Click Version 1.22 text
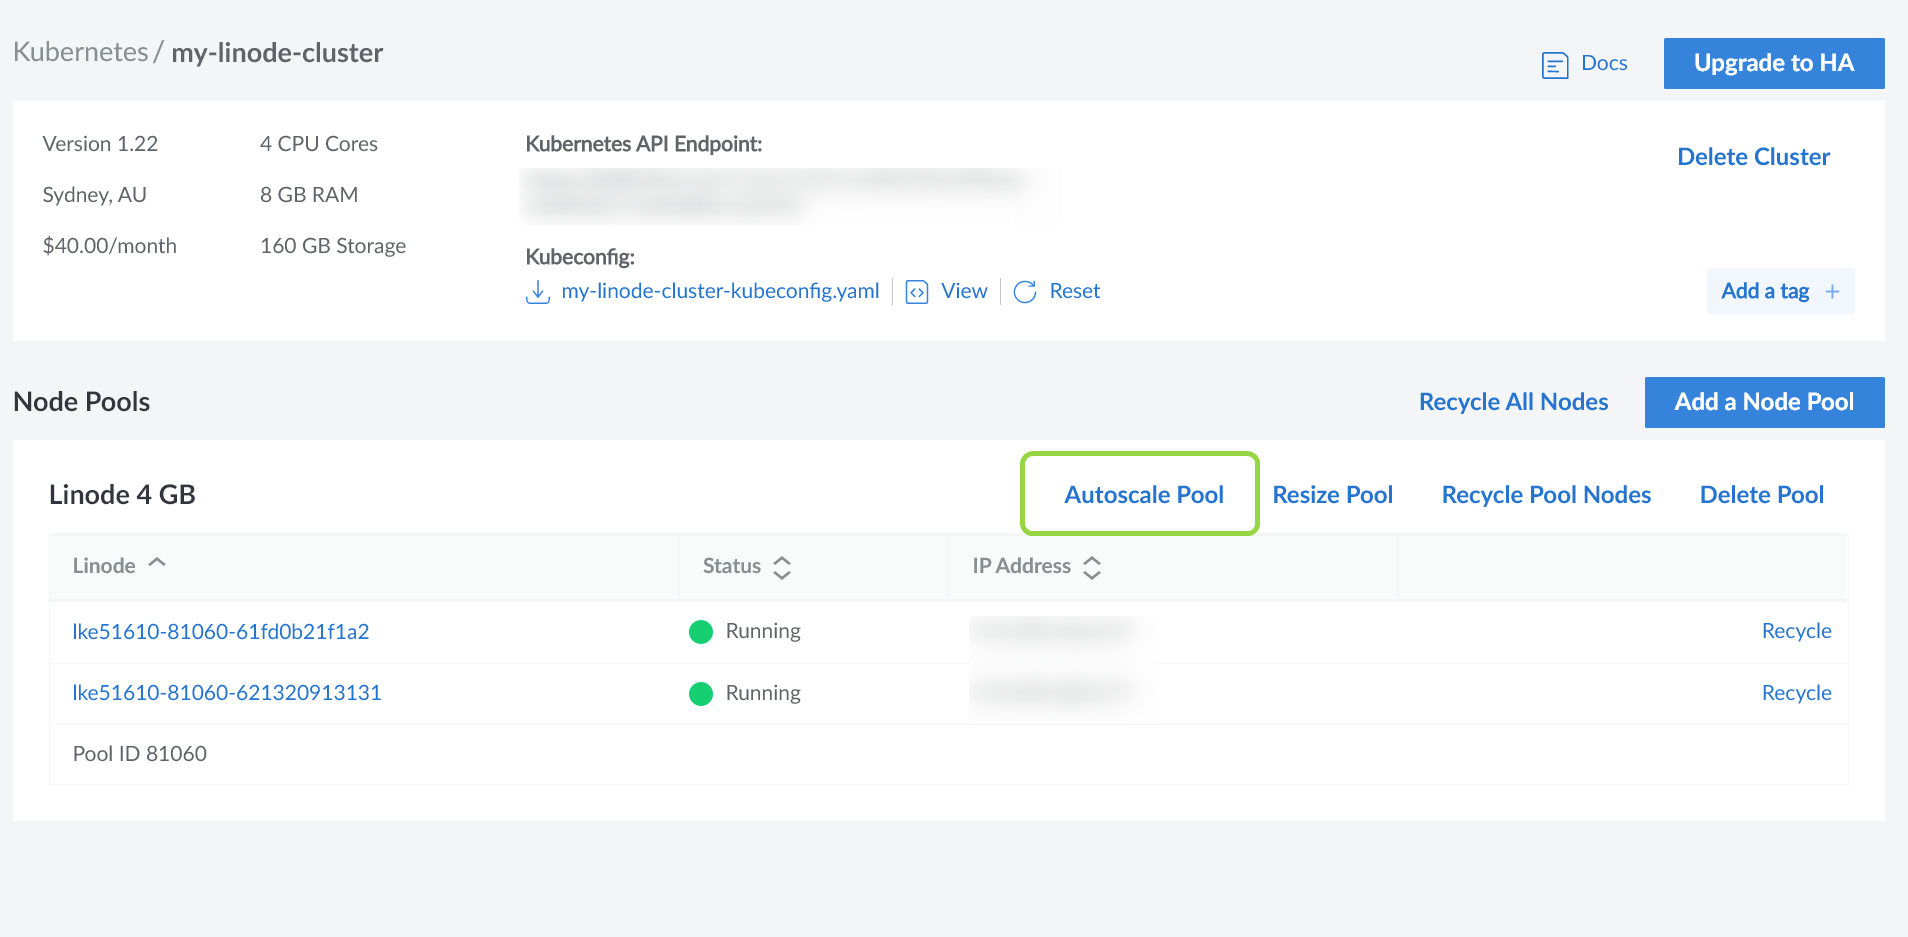The height and width of the screenshot is (937, 1908). [100, 144]
